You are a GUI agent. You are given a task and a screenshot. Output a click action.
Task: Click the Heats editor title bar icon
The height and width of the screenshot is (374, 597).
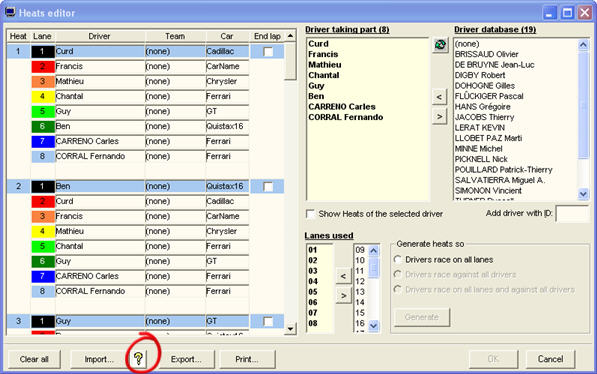click(x=10, y=13)
